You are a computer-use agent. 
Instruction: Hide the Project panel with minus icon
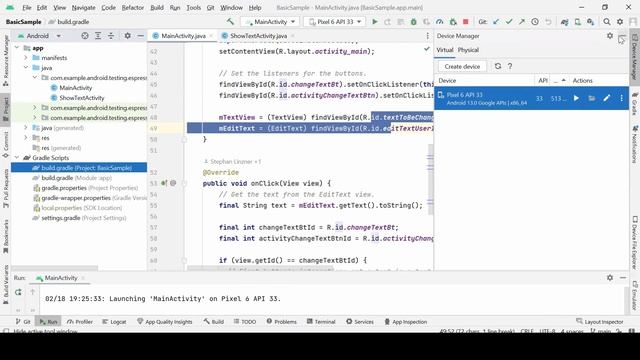pyautogui.click(x=140, y=36)
